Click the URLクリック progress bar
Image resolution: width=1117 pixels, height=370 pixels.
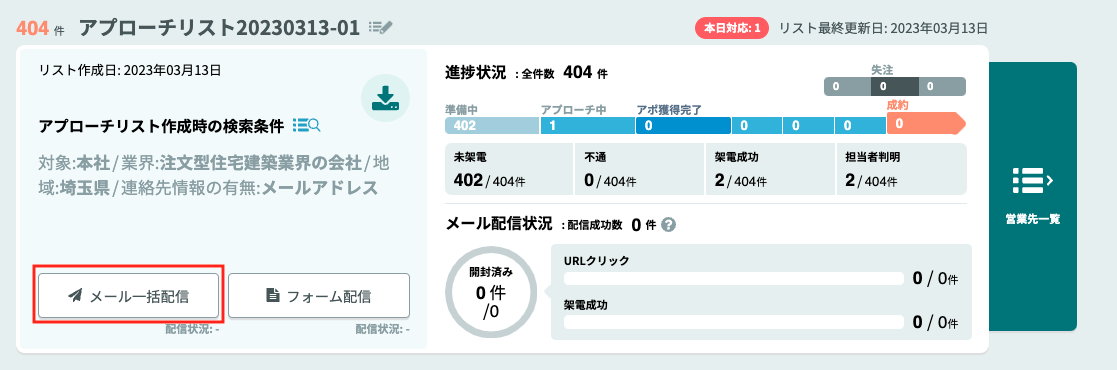[731, 279]
